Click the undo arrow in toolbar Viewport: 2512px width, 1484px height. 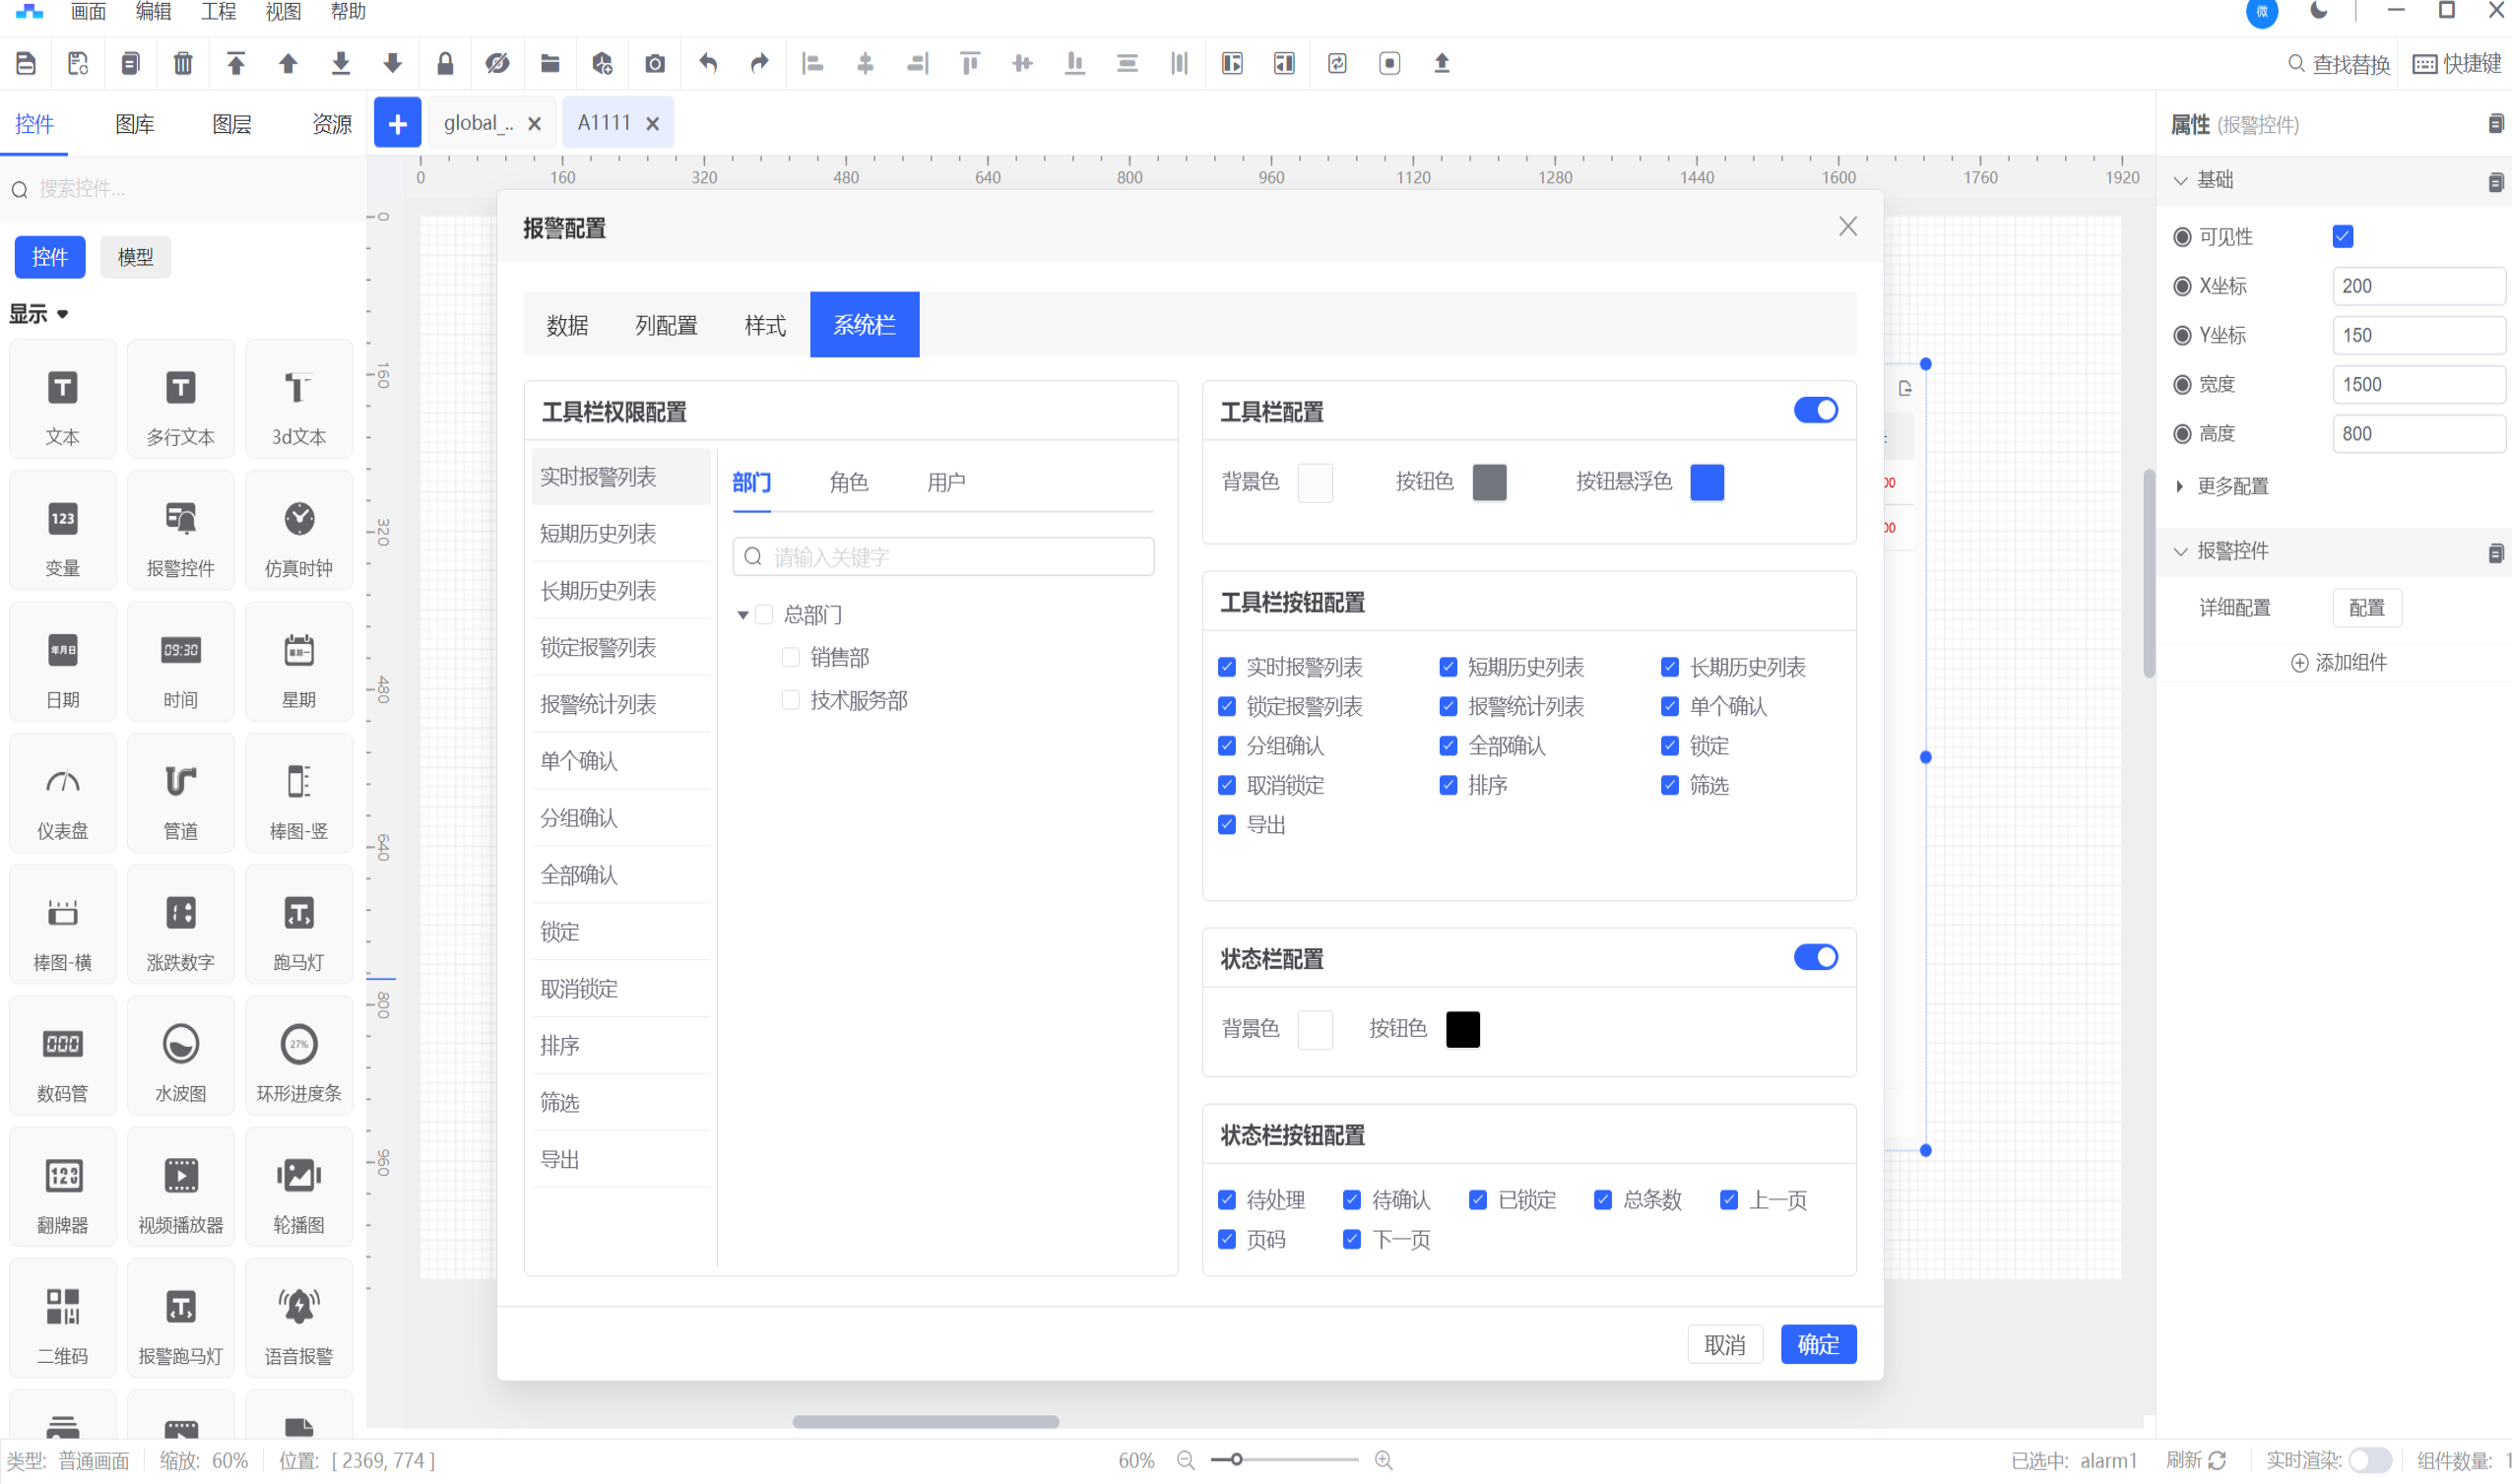click(x=708, y=64)
